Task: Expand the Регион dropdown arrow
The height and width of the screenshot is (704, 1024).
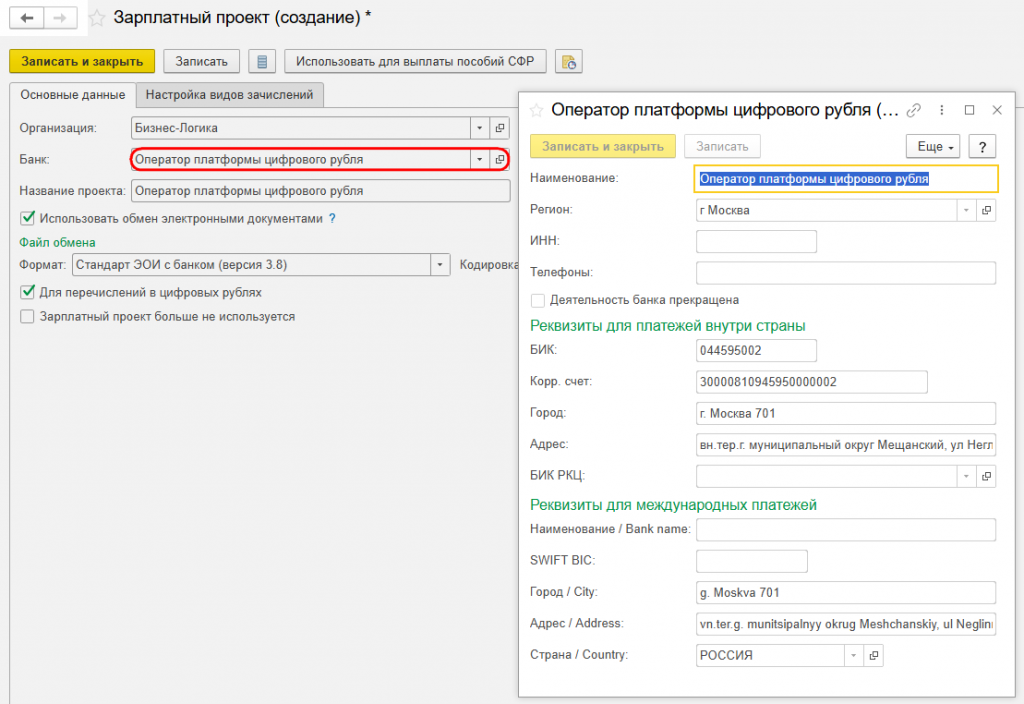Action: tap(967, 210)
